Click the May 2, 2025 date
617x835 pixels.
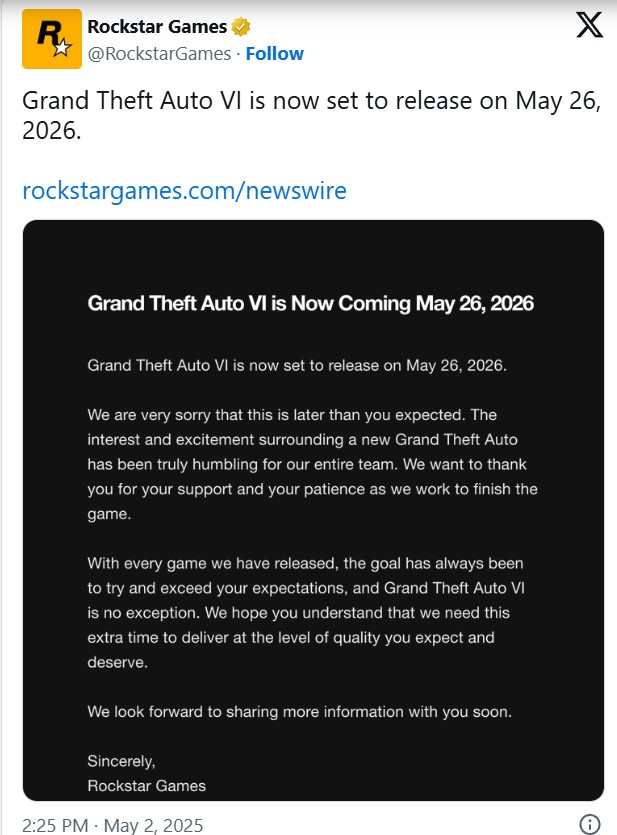tap(153, 825)
